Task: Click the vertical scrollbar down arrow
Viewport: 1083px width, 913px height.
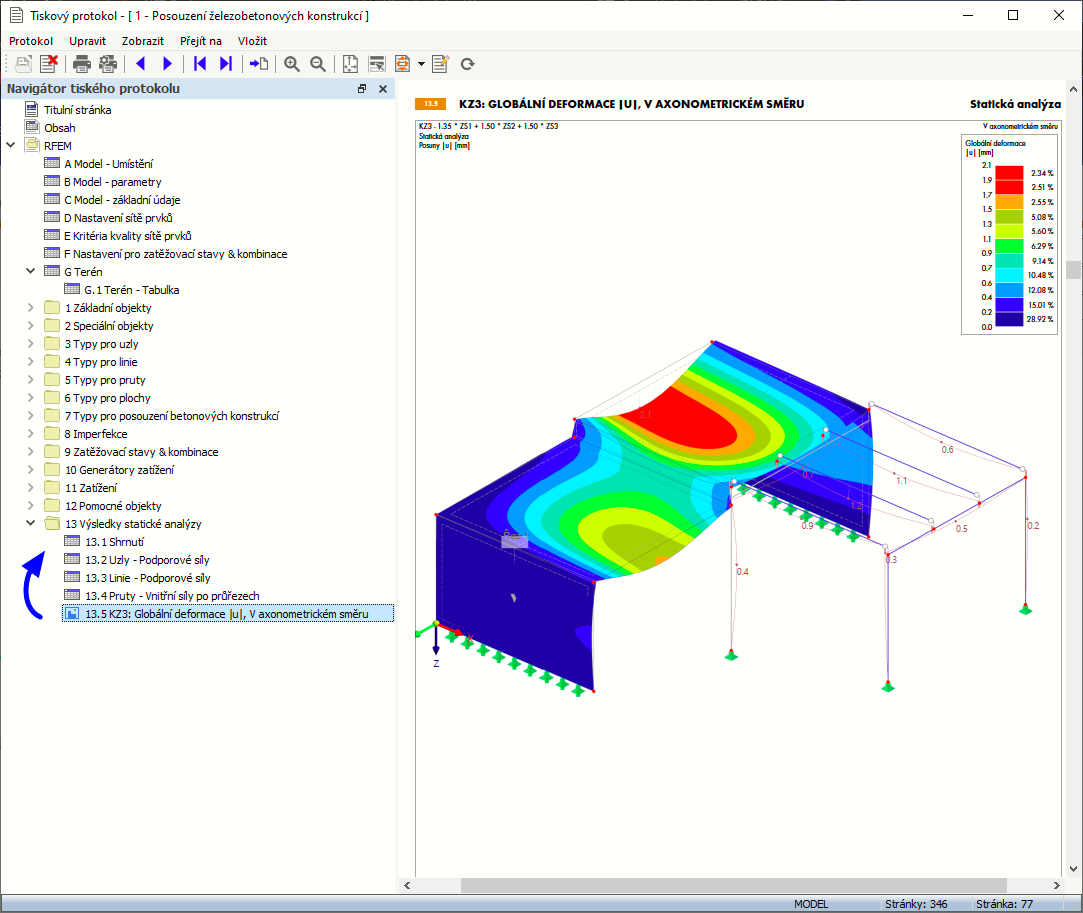Action: tap(1073, 869)
